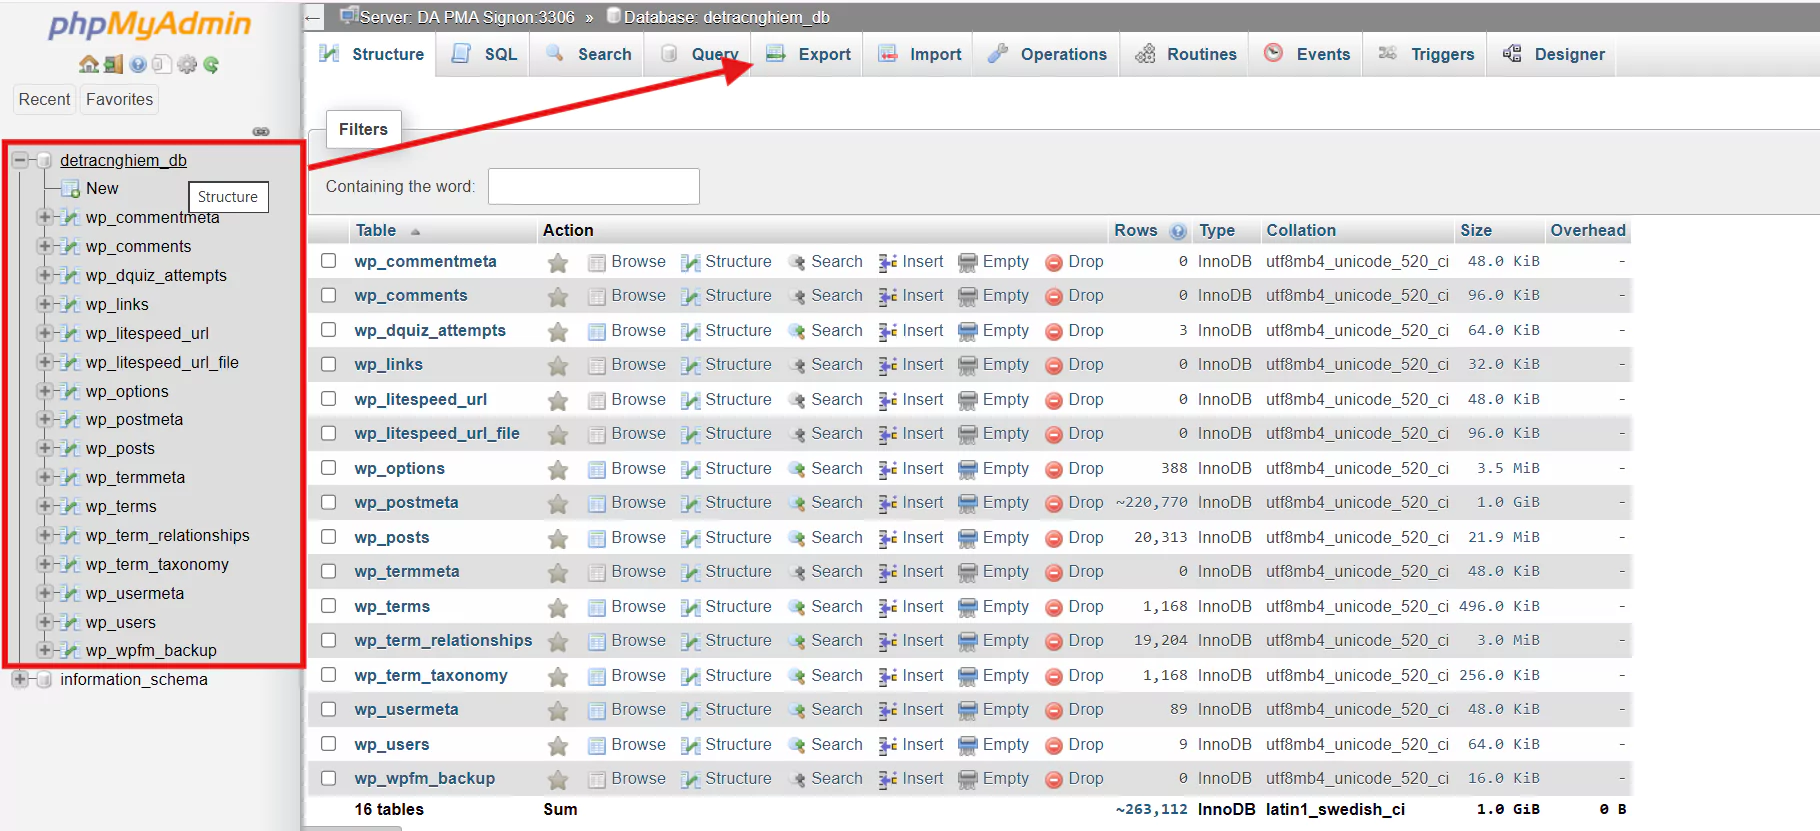This screenshot has width=1820, height=831.
Task: Open the Export tab
Action: (x=808, y=54)
